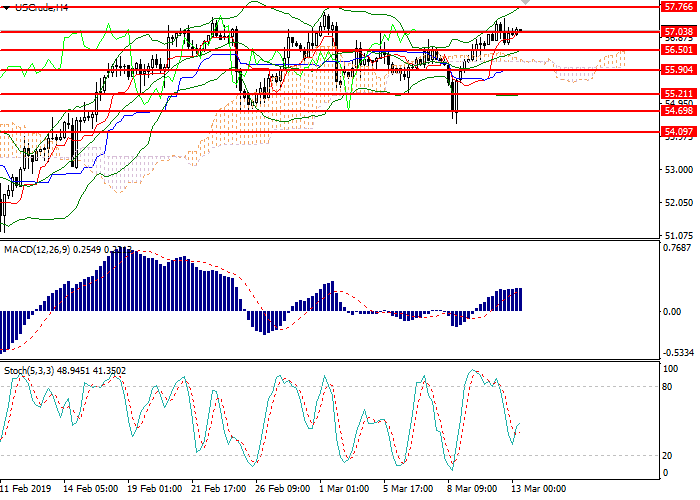
Task: Select the 57.038 red price label
Action: click(677, 32)
